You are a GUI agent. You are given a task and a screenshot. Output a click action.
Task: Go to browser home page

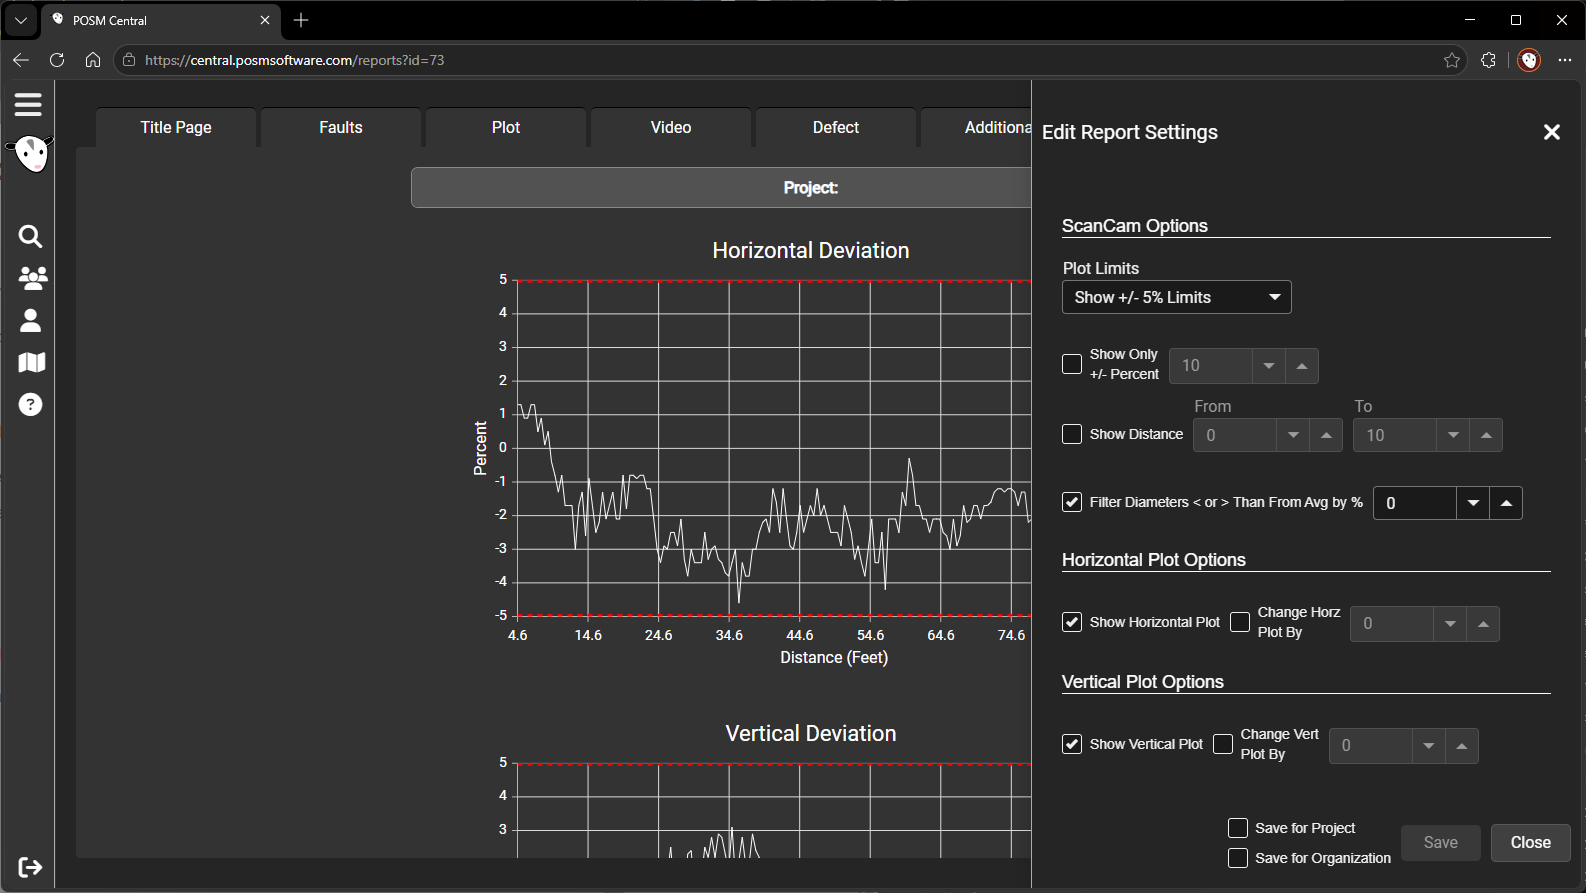[x=93, y=60]
